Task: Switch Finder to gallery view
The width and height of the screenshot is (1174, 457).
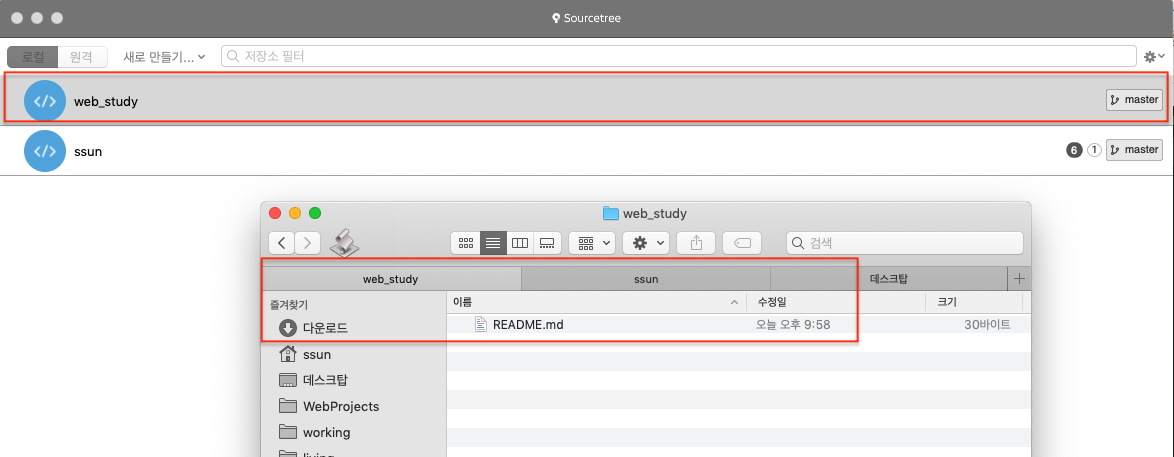Action: (x=547, y=243)
